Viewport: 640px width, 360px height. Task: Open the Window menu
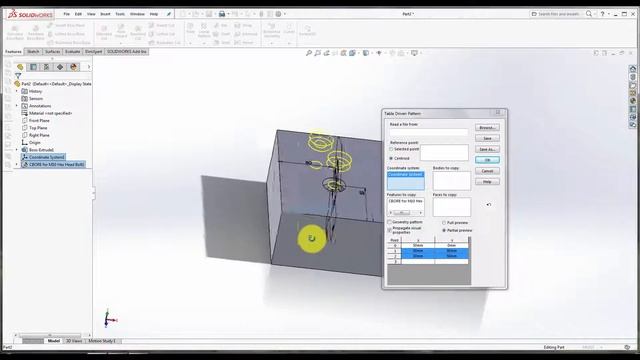click(137, 14)
